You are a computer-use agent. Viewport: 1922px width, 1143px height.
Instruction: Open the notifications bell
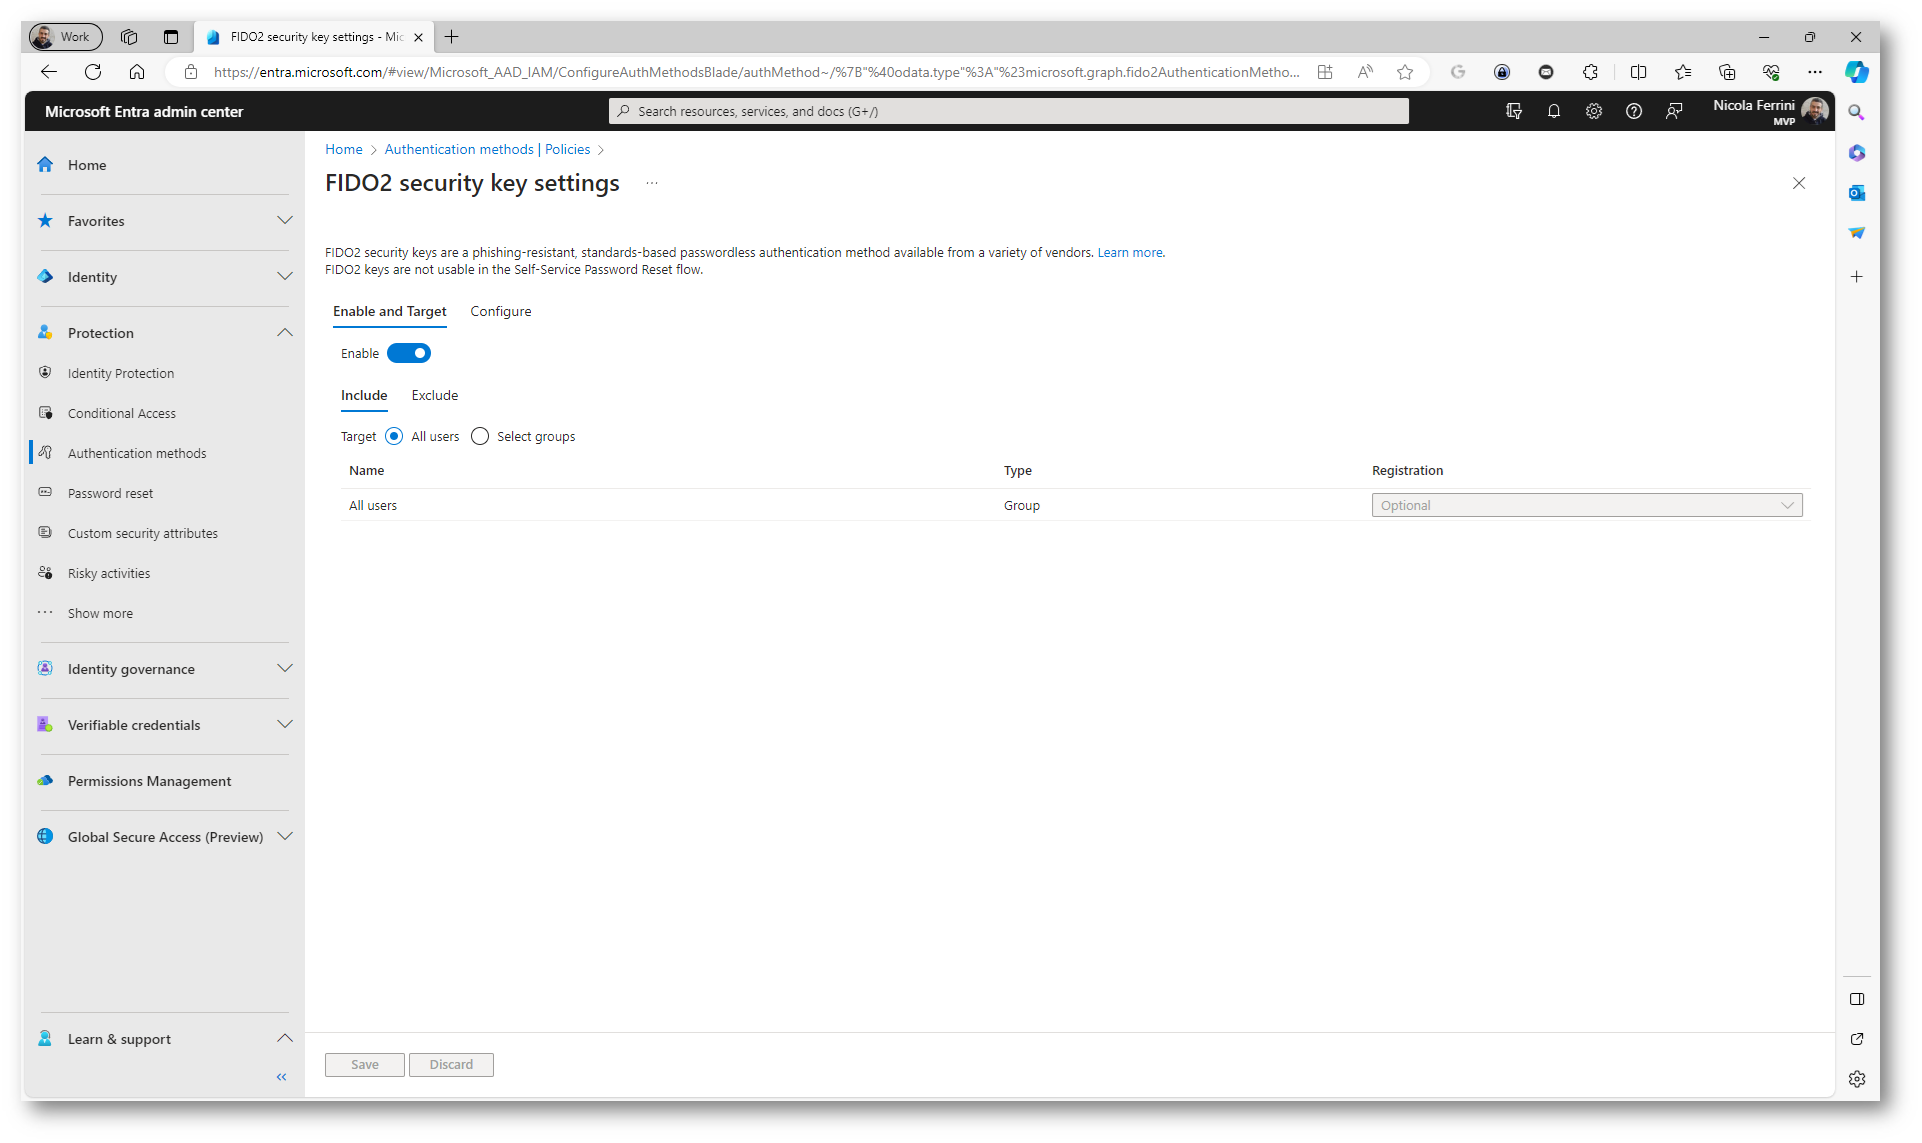[x=1554, y=111]
